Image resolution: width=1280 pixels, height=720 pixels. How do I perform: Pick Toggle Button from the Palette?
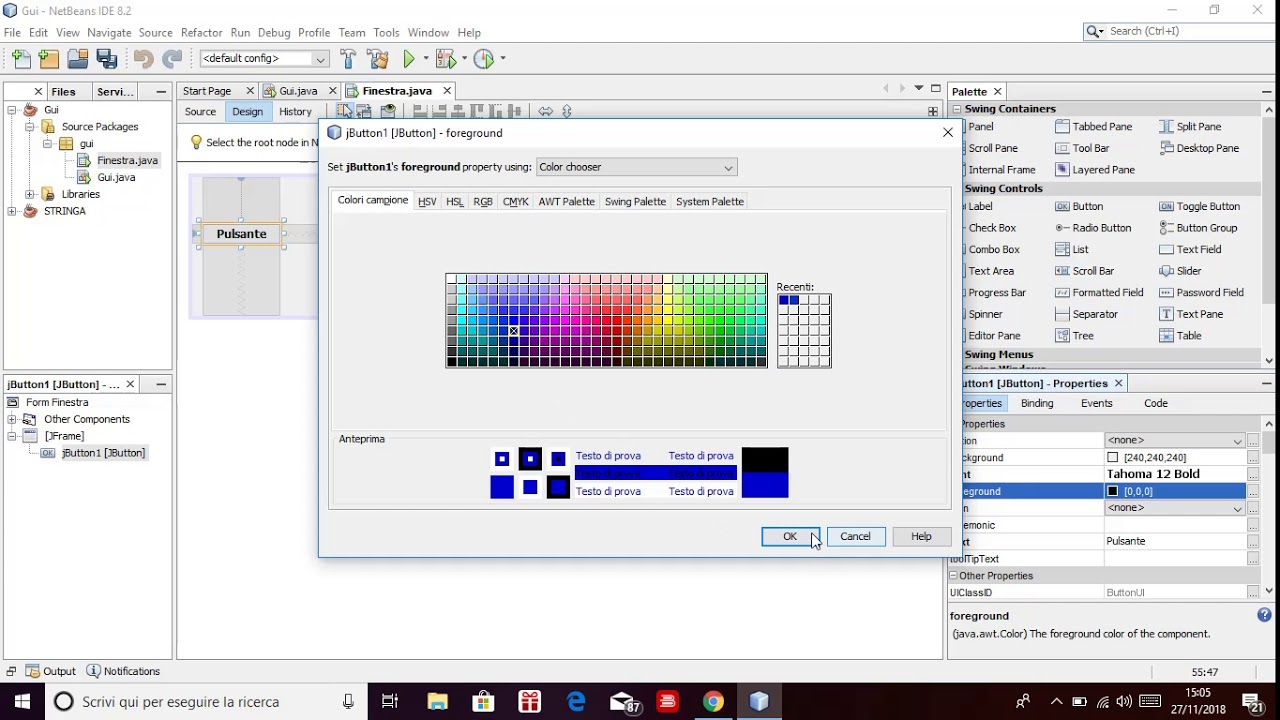(1199, 206)
